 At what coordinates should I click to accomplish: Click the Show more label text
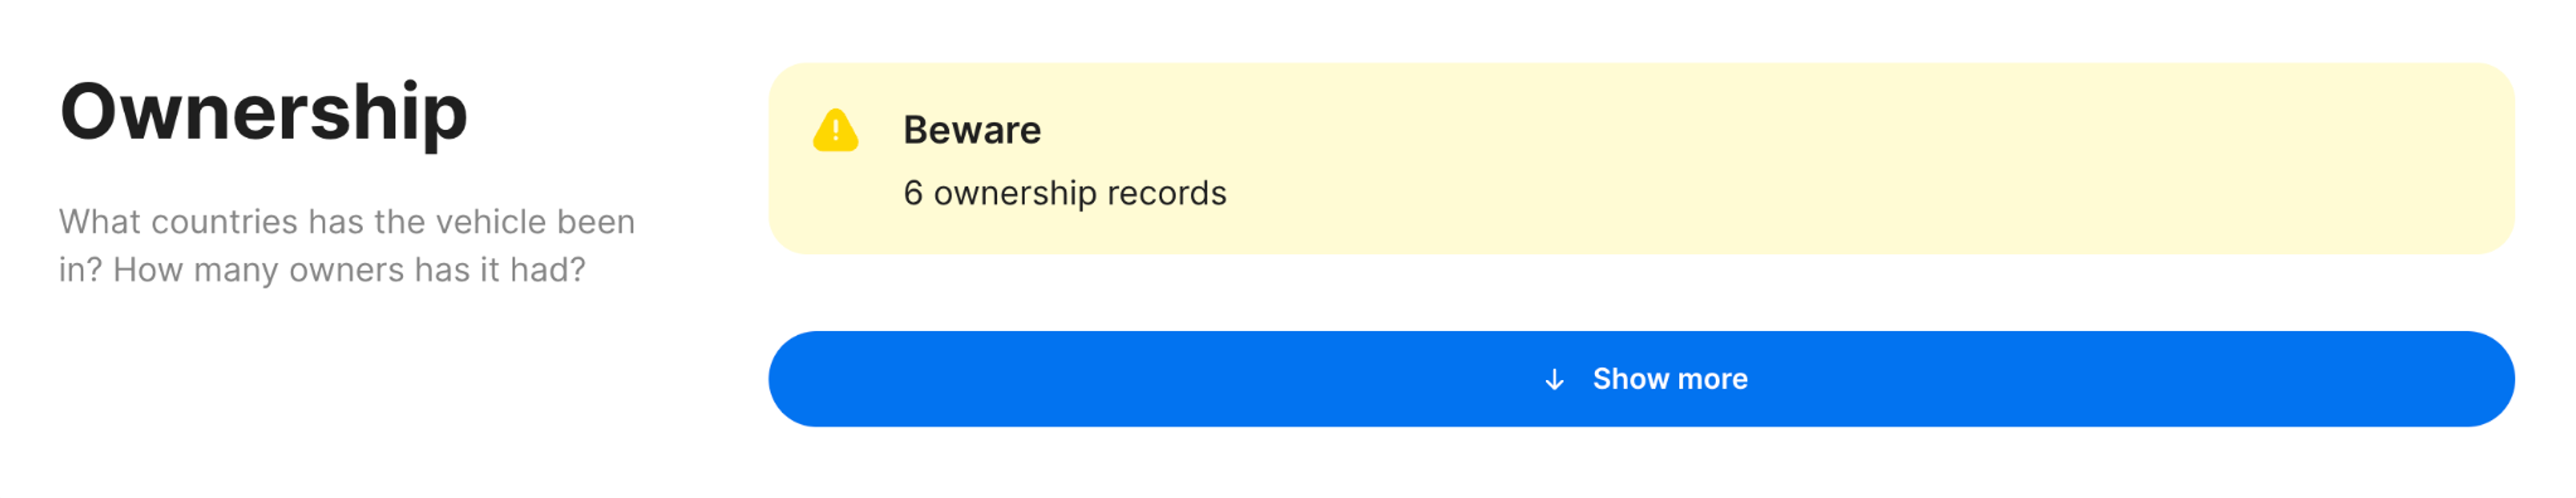(x=1670, y=379)
